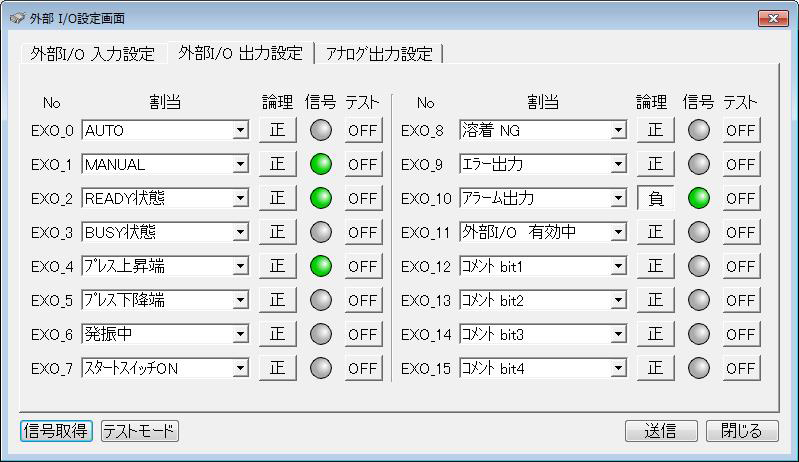Switch to the 外部I/O 入力設定 tab

[x=93, y=54]
